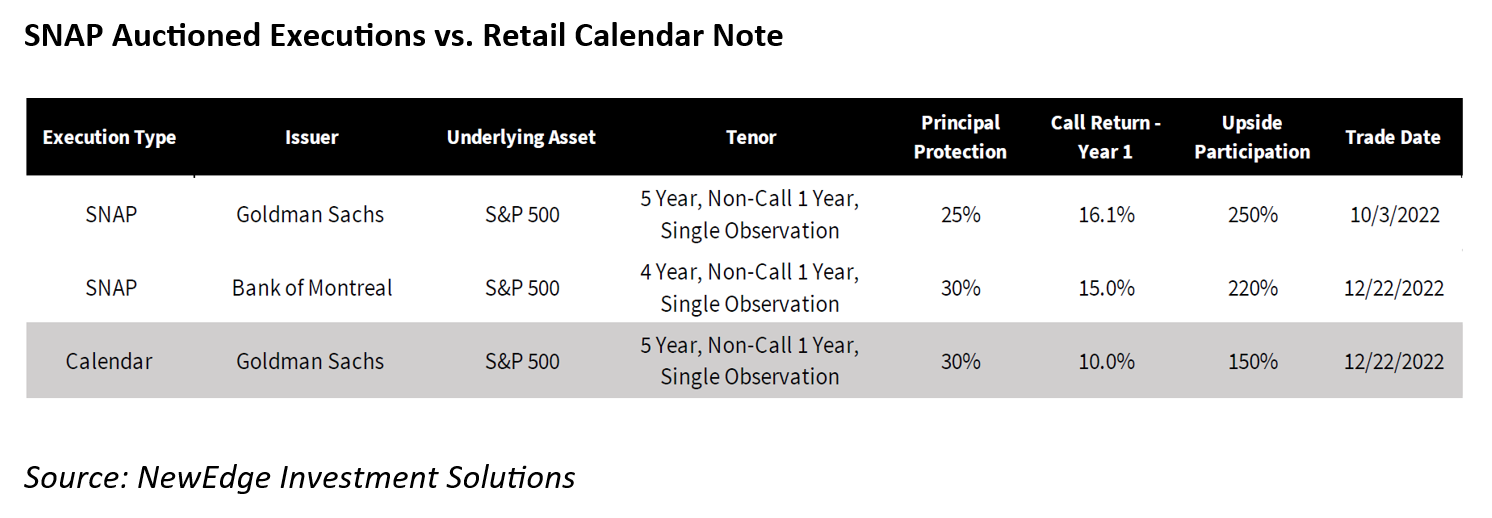Click the Principal Protection header
Viewport: 1492px width, 518px height.
(960, 137)
